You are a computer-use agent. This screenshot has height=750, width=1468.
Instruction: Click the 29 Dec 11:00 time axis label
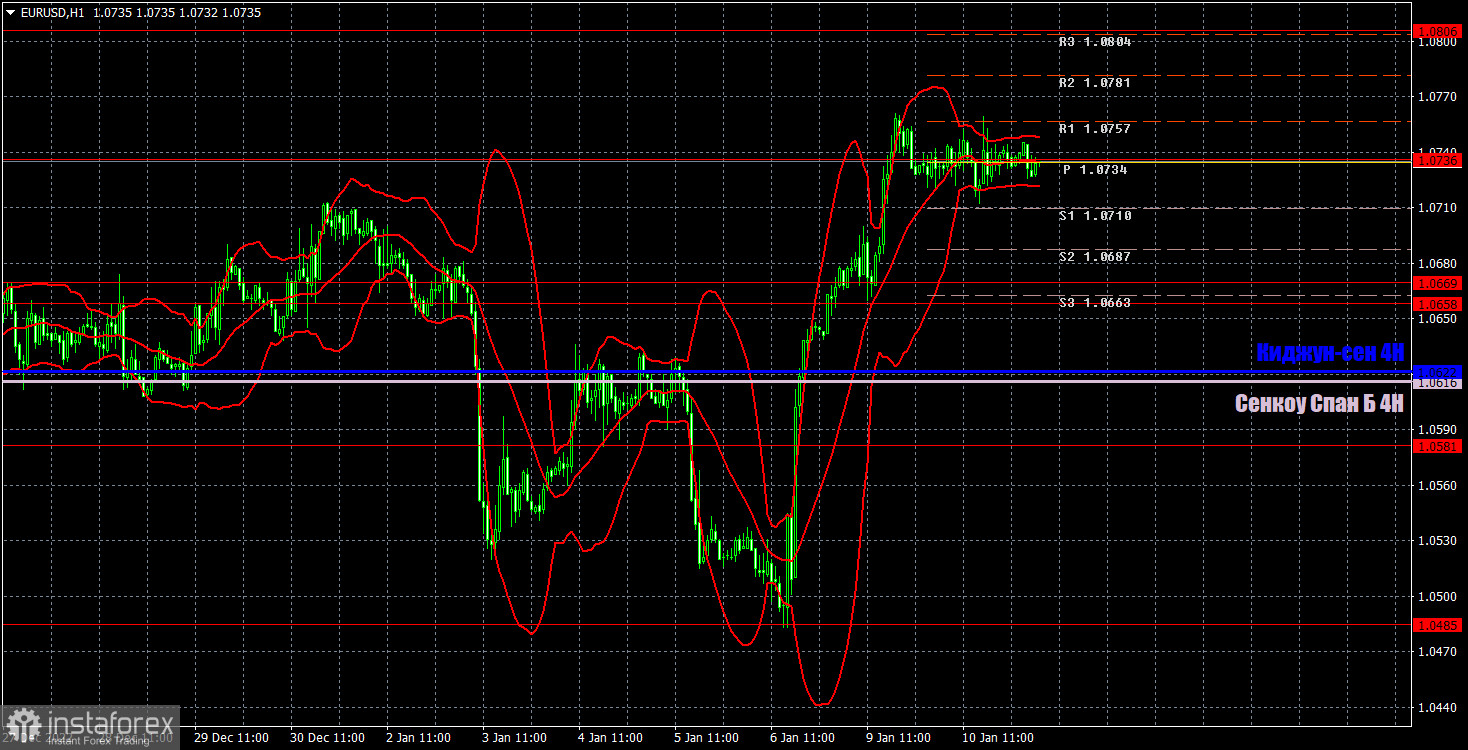click(x=230, y=738)
